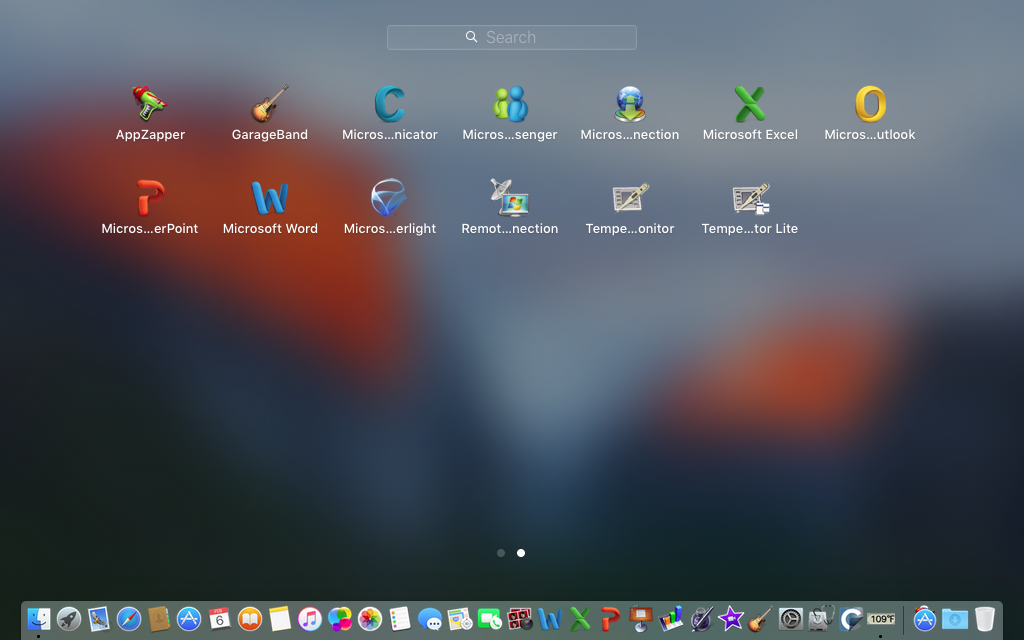Launch Numbers from the dock

pos(671,618)
